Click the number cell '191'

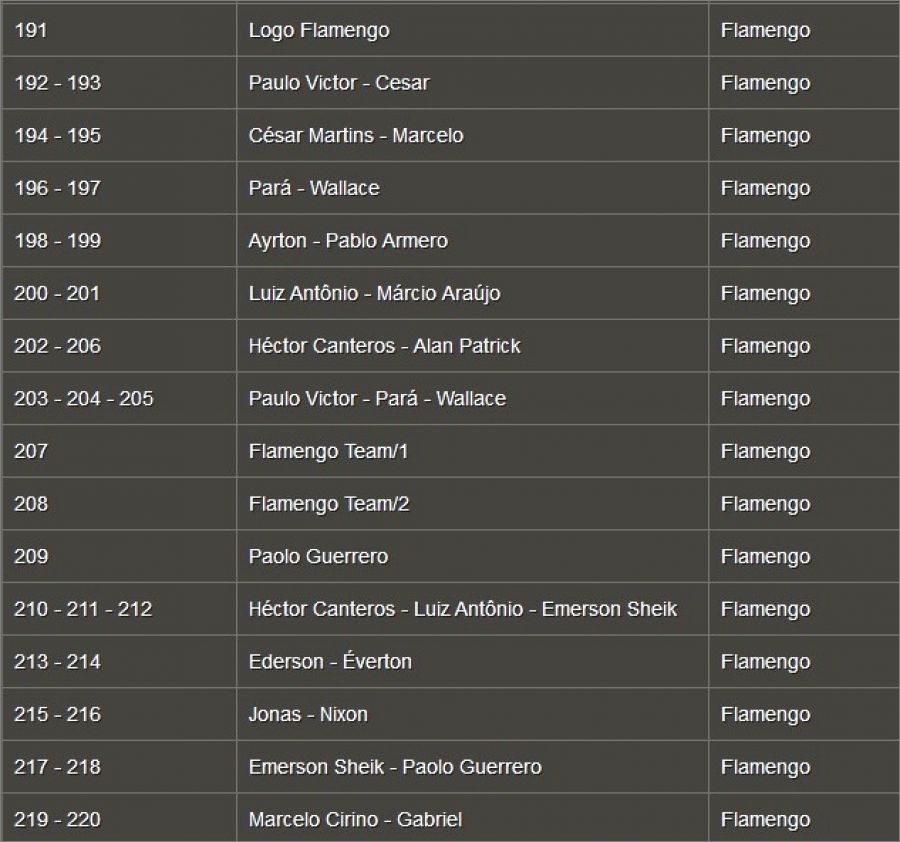click(31, 31)
